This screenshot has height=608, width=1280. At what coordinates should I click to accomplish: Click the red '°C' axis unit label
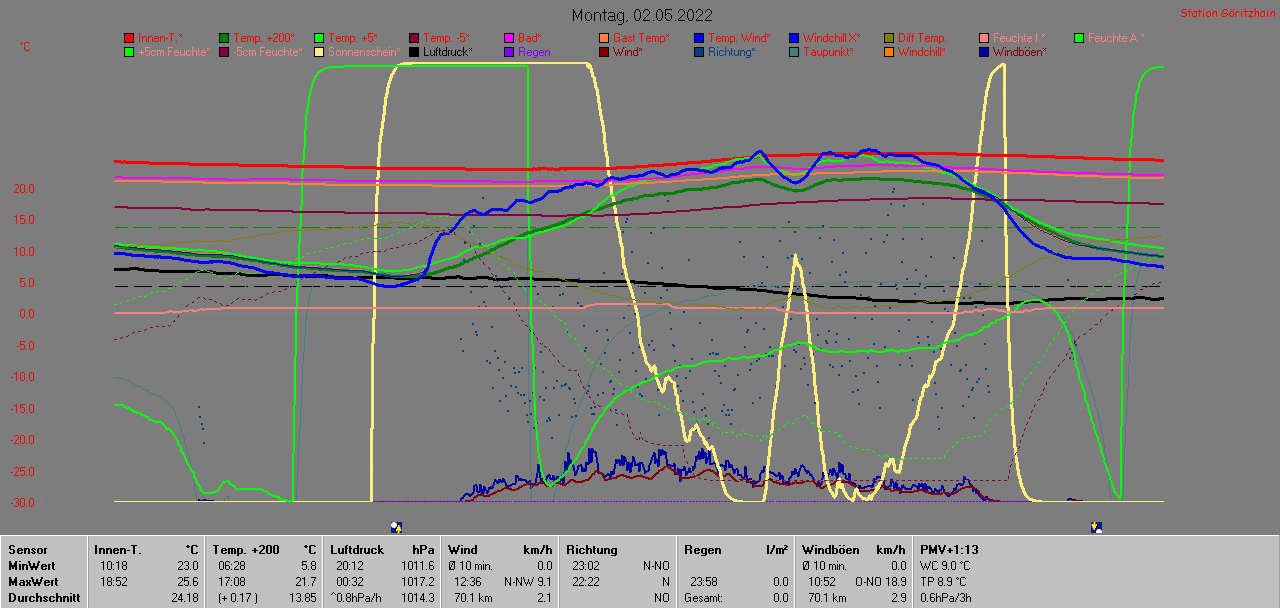(25, 47)
